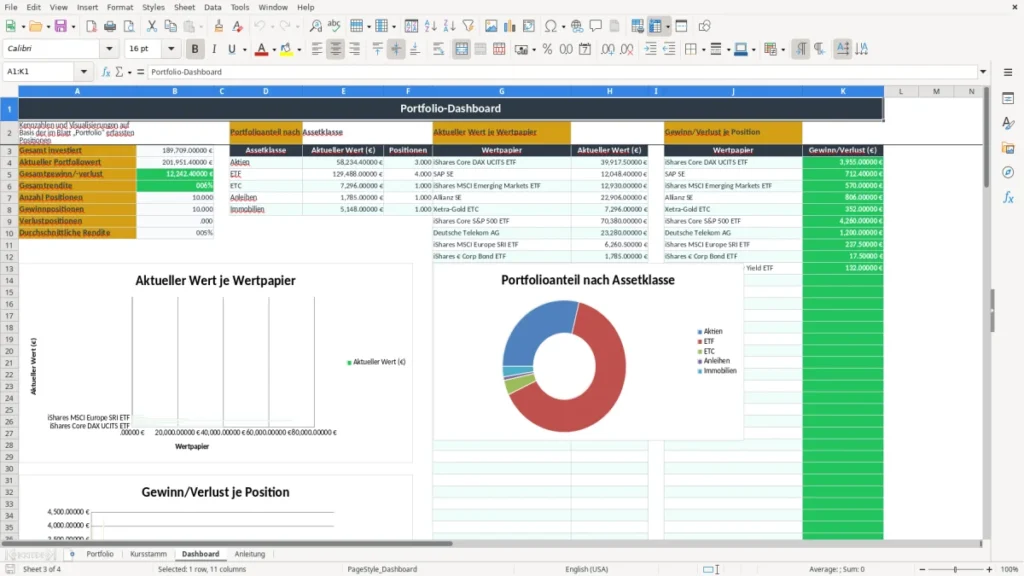Click the Clone formatting paintbrush icon
This screenshot has width=1024, height=576.
[218, 26]
